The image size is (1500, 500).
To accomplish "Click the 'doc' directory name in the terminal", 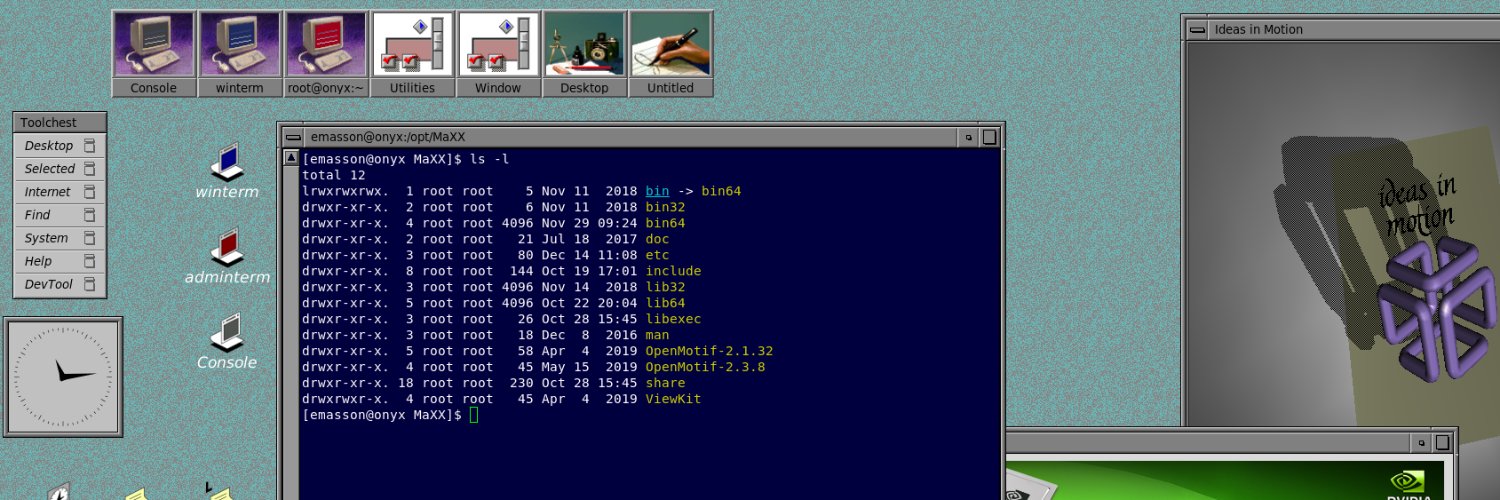I will [657, 239].
